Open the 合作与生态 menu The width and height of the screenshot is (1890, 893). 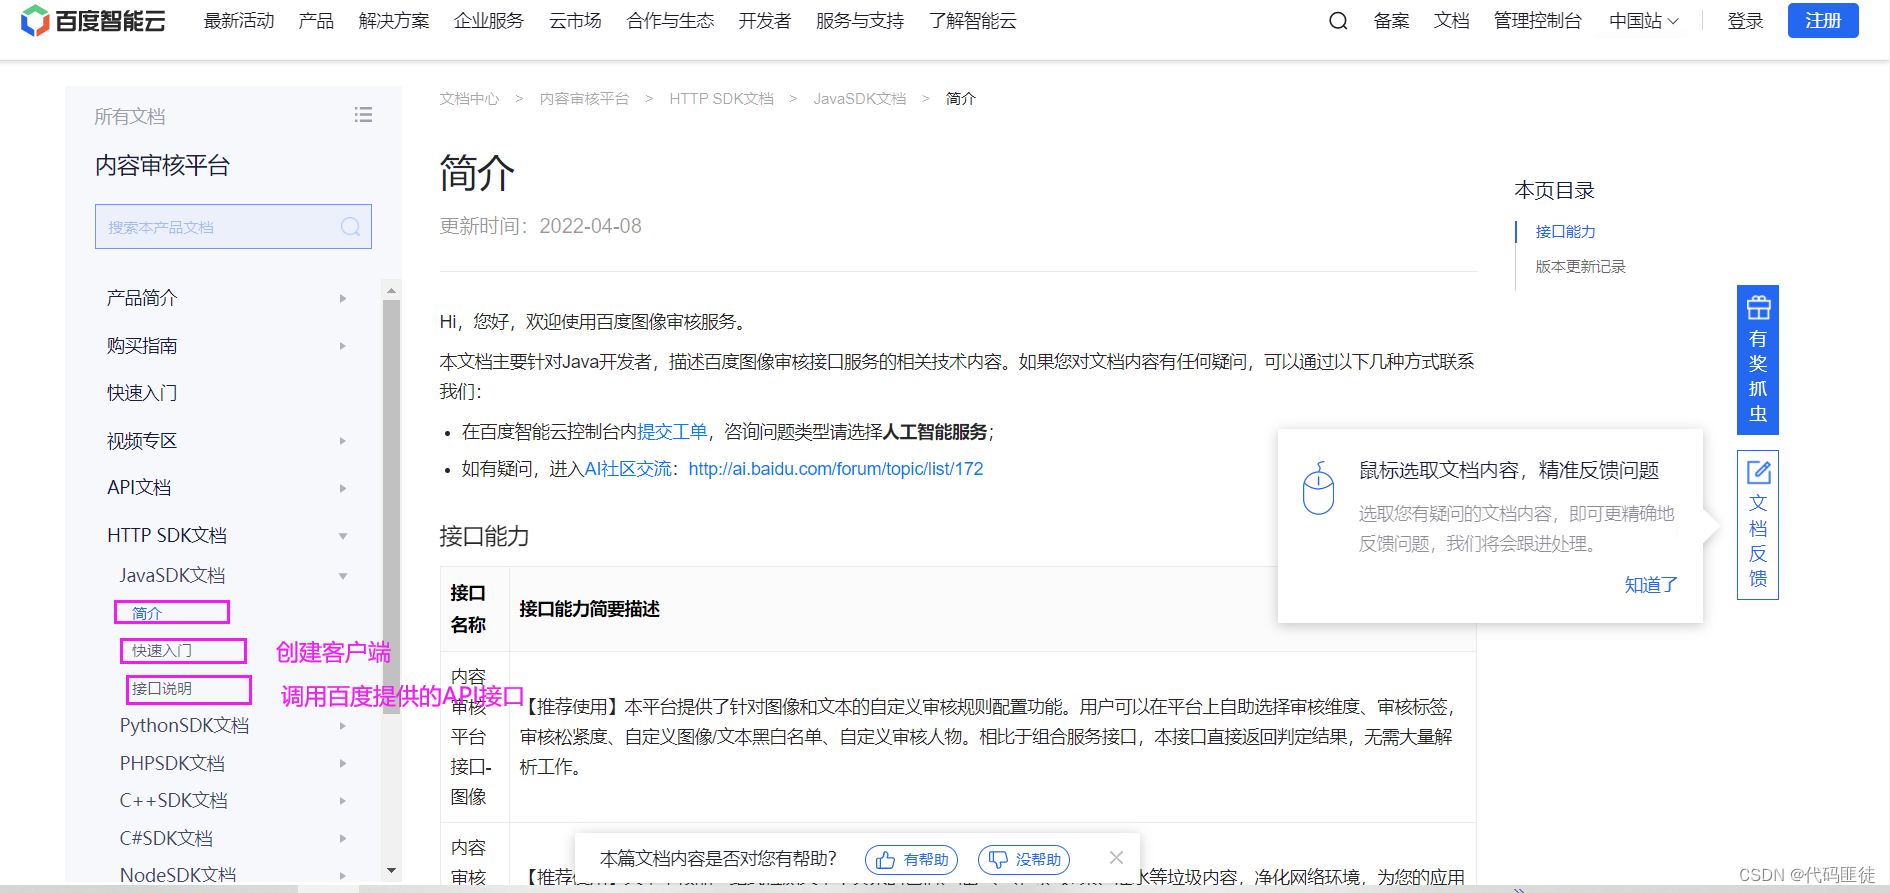click(x=670, y=21)
